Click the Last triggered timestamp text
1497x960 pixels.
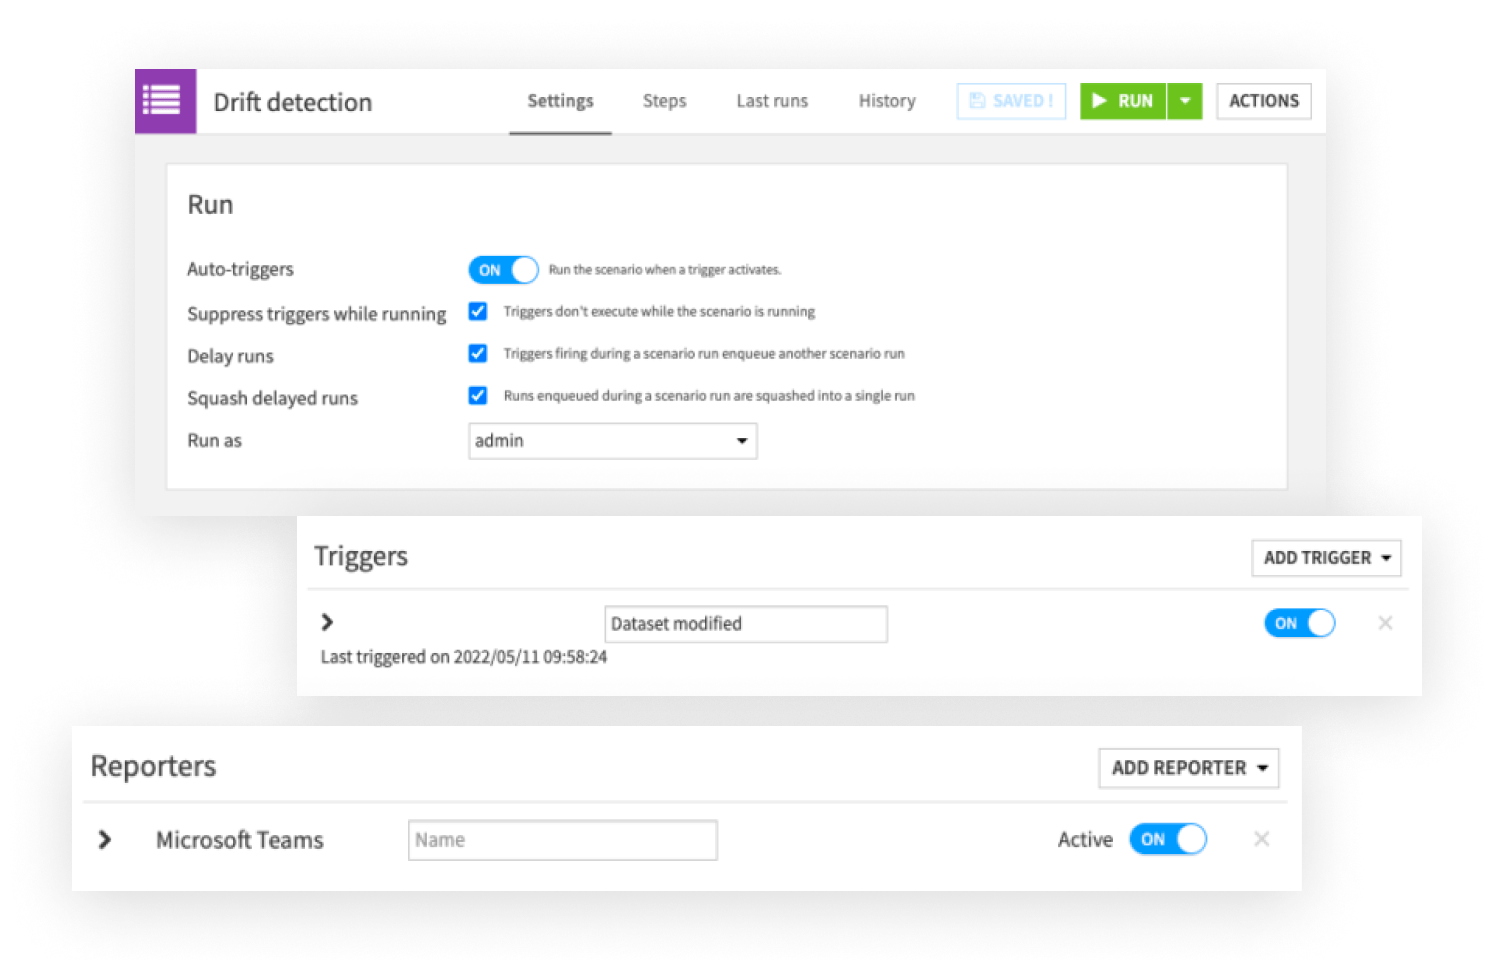point(464,657)
